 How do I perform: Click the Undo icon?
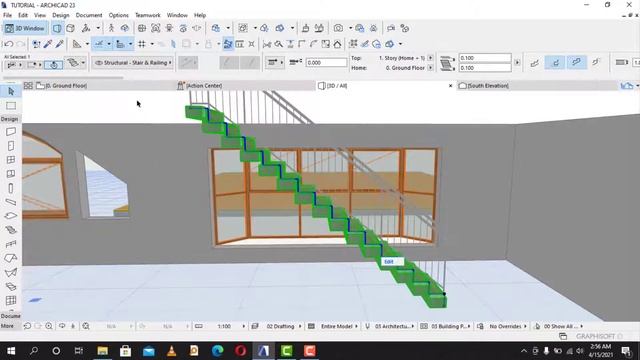click(x=9, y=44)
